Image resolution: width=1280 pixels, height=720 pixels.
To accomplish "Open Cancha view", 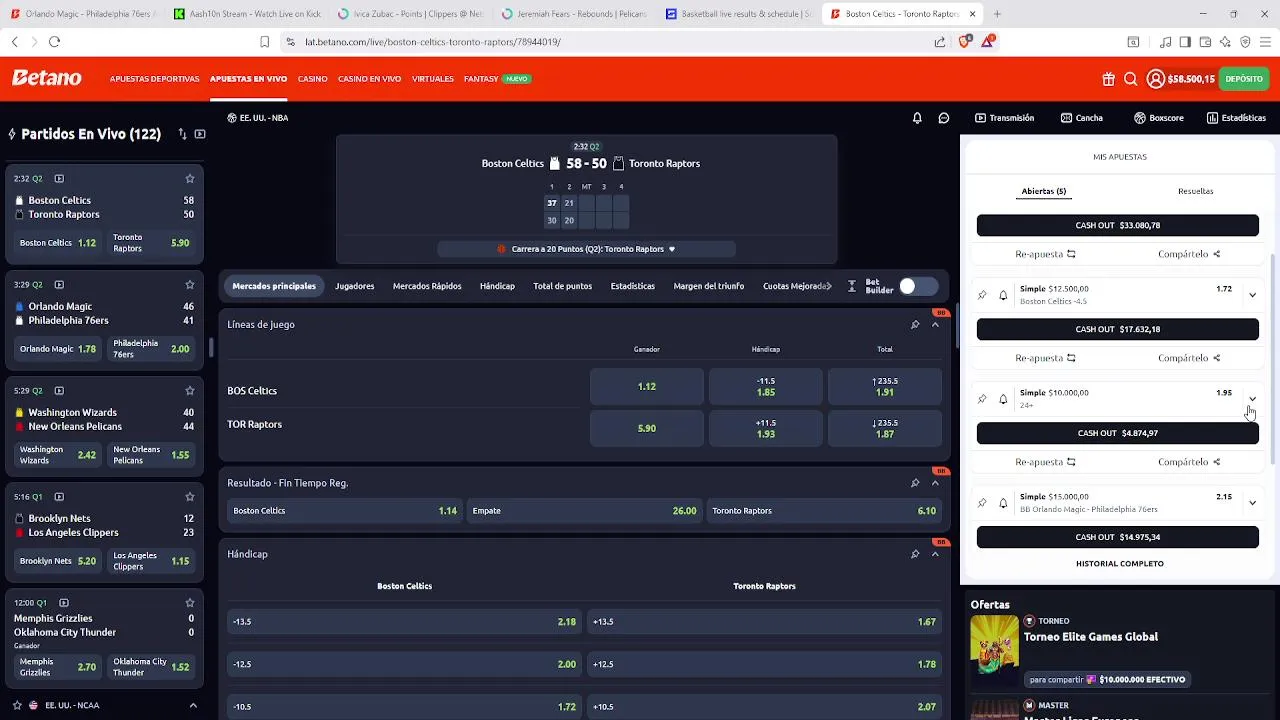I will point(1082,118).
